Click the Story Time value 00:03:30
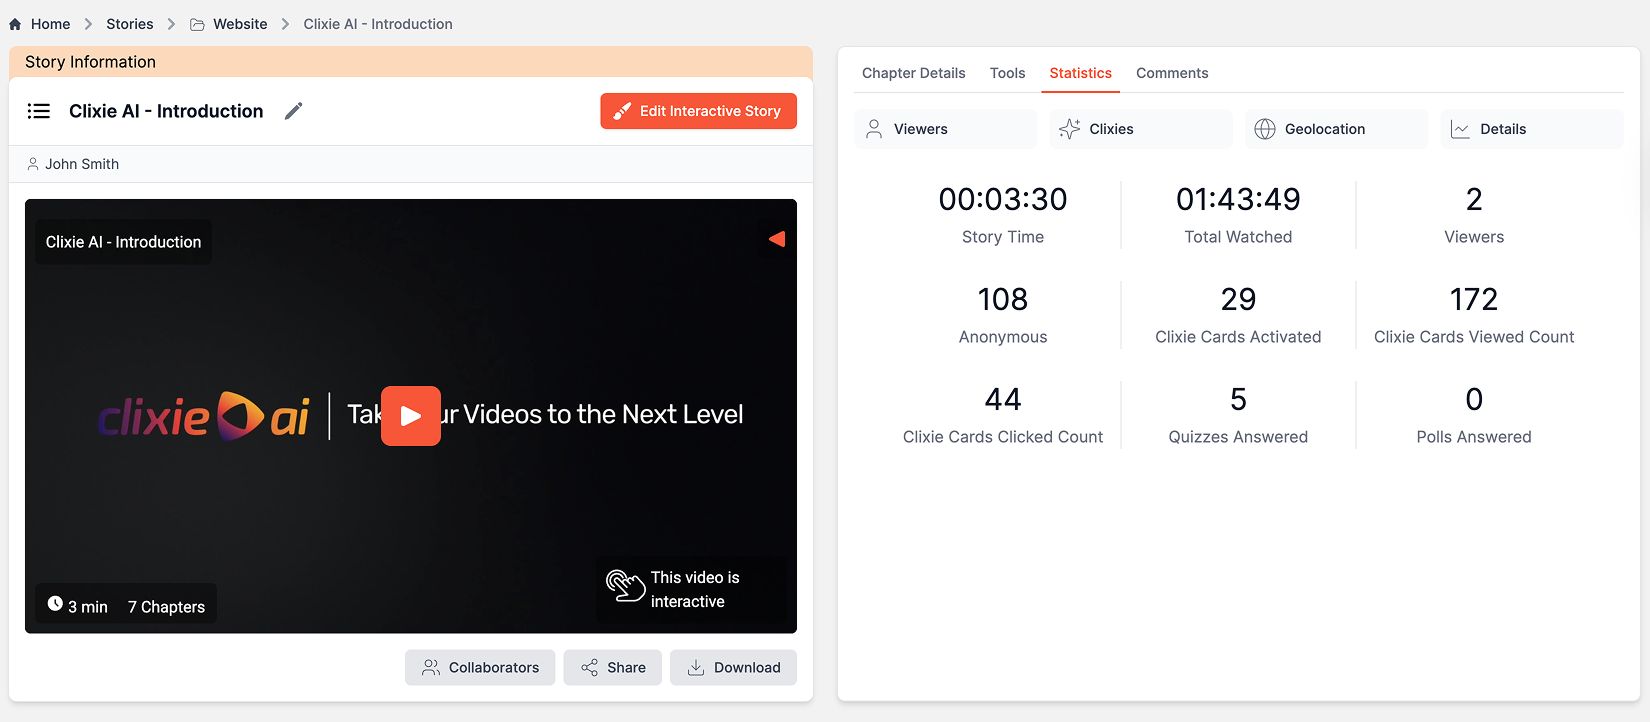The width and height of the screenshot is (1650, 722). (1003, 200)
